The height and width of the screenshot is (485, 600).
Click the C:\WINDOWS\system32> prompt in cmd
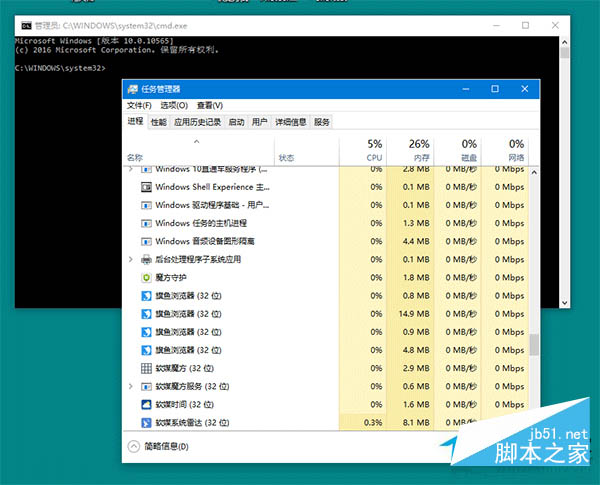click(x=60, y=68)
